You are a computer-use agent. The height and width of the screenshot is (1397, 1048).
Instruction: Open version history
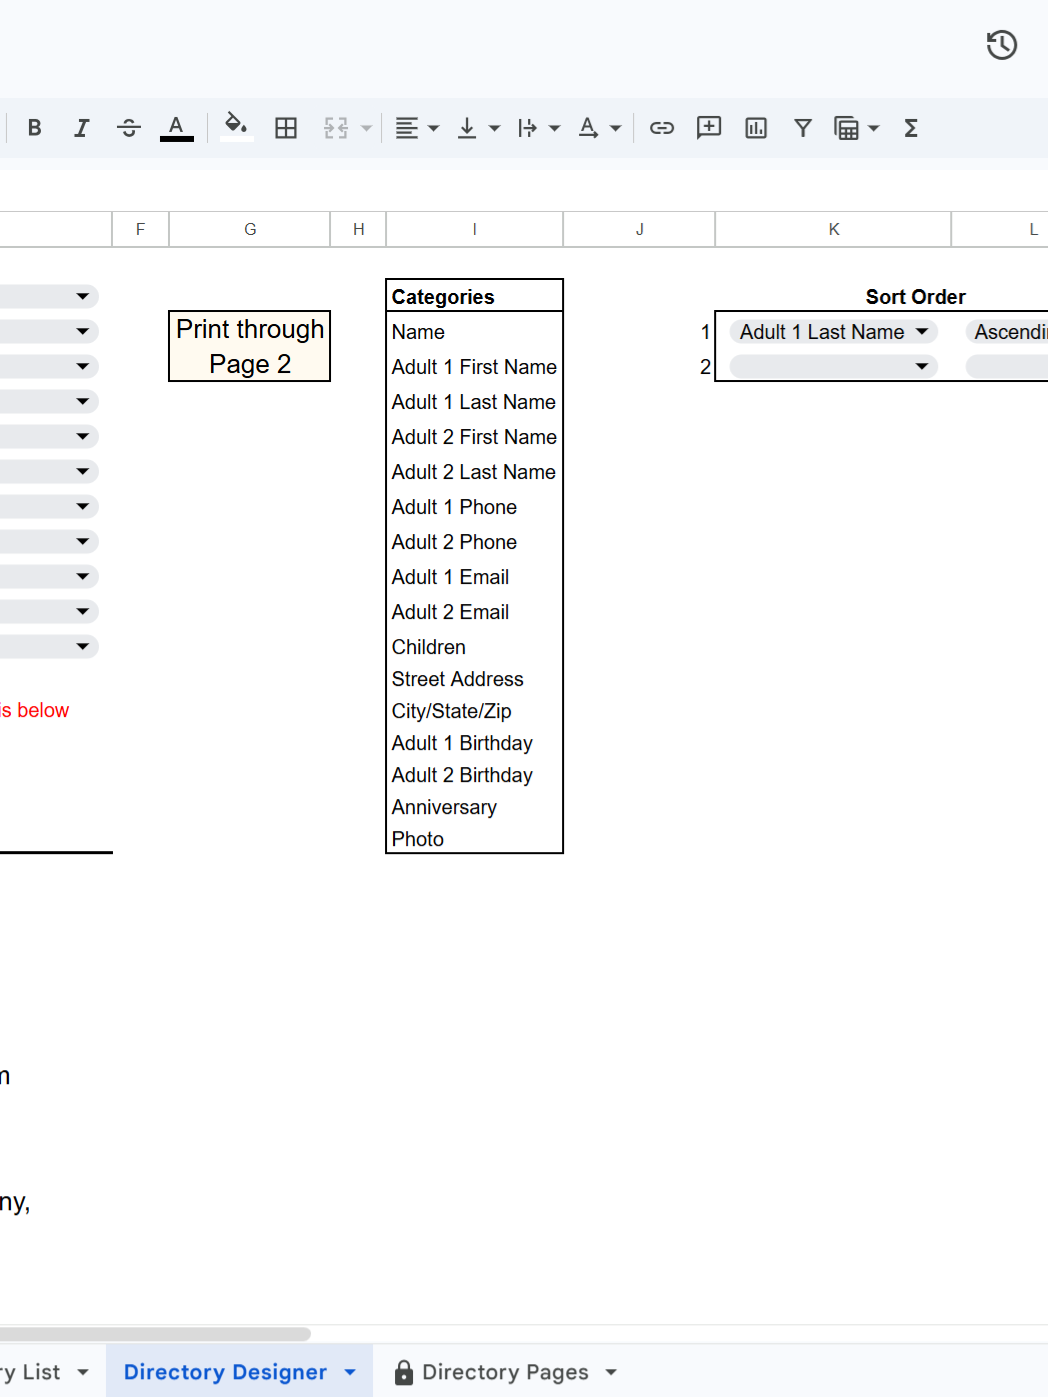click(1001, 45)
